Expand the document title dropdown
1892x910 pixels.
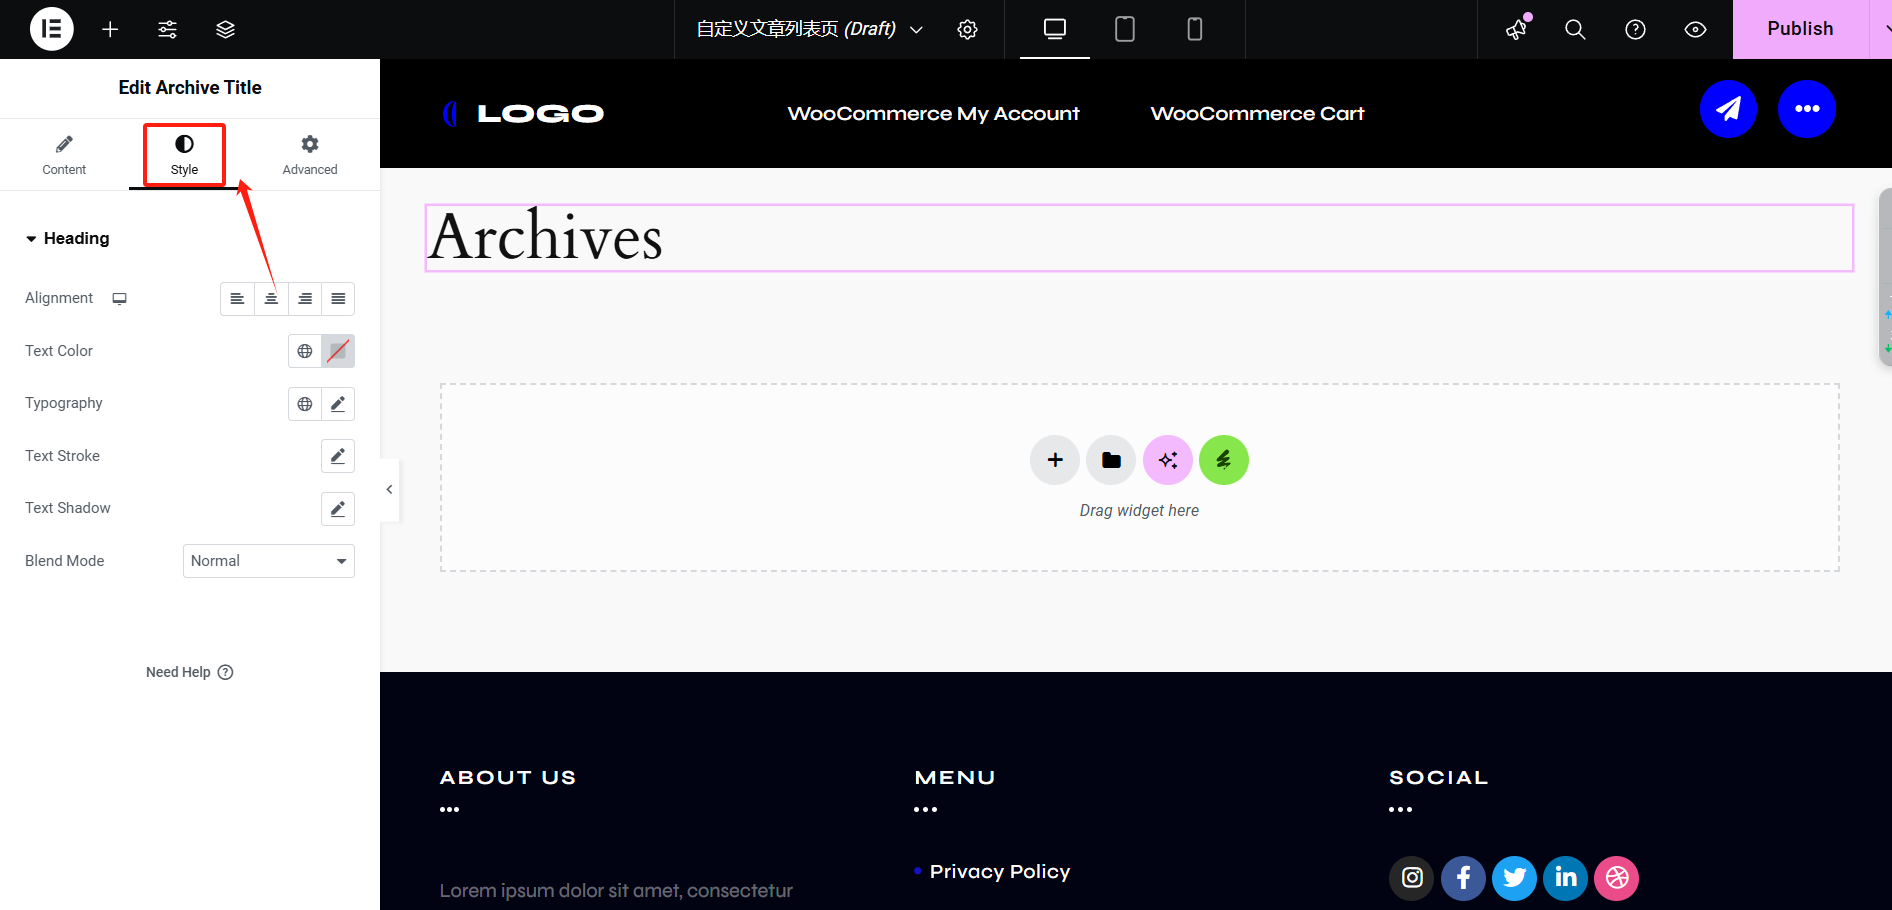tap(916, 29)
